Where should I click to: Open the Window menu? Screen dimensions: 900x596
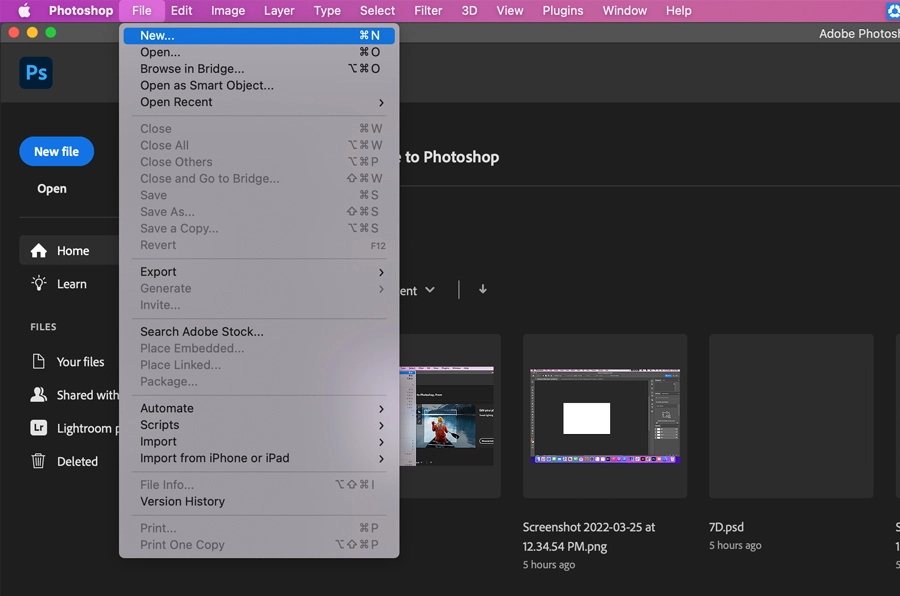pyautogui.click(x=624, y=11)
